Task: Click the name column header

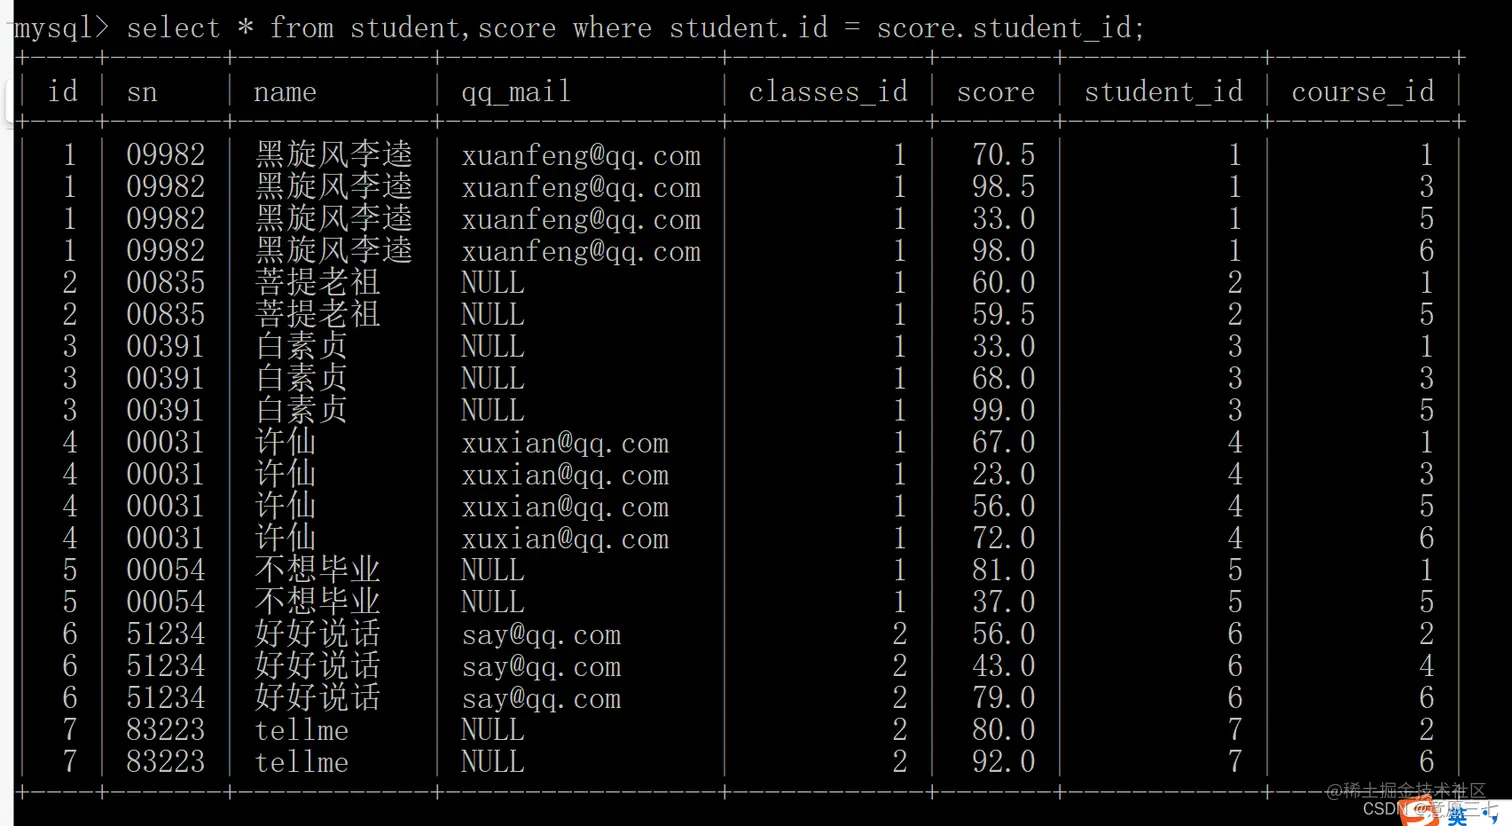Action: coord(285,93)
